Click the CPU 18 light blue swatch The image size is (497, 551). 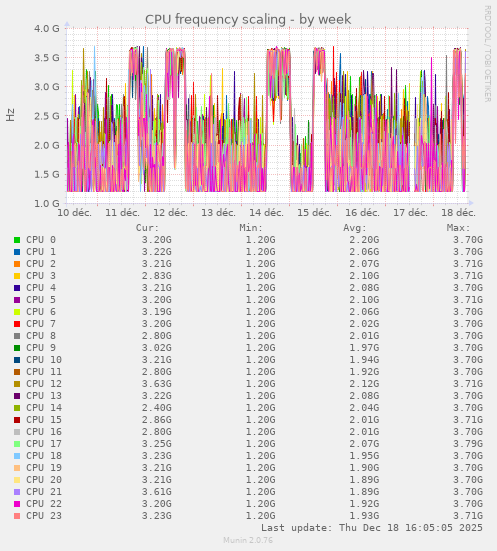point(17,456)
